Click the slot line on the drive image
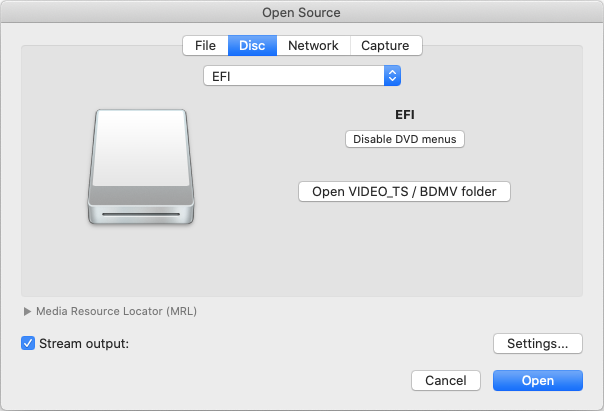604x411 pixels. [140, 215]
